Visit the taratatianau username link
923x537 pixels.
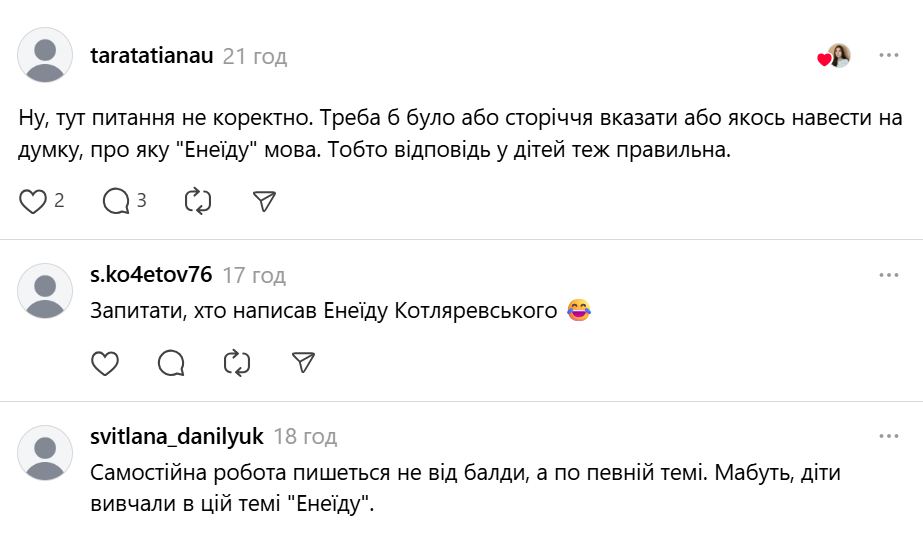tap(151, 56)
